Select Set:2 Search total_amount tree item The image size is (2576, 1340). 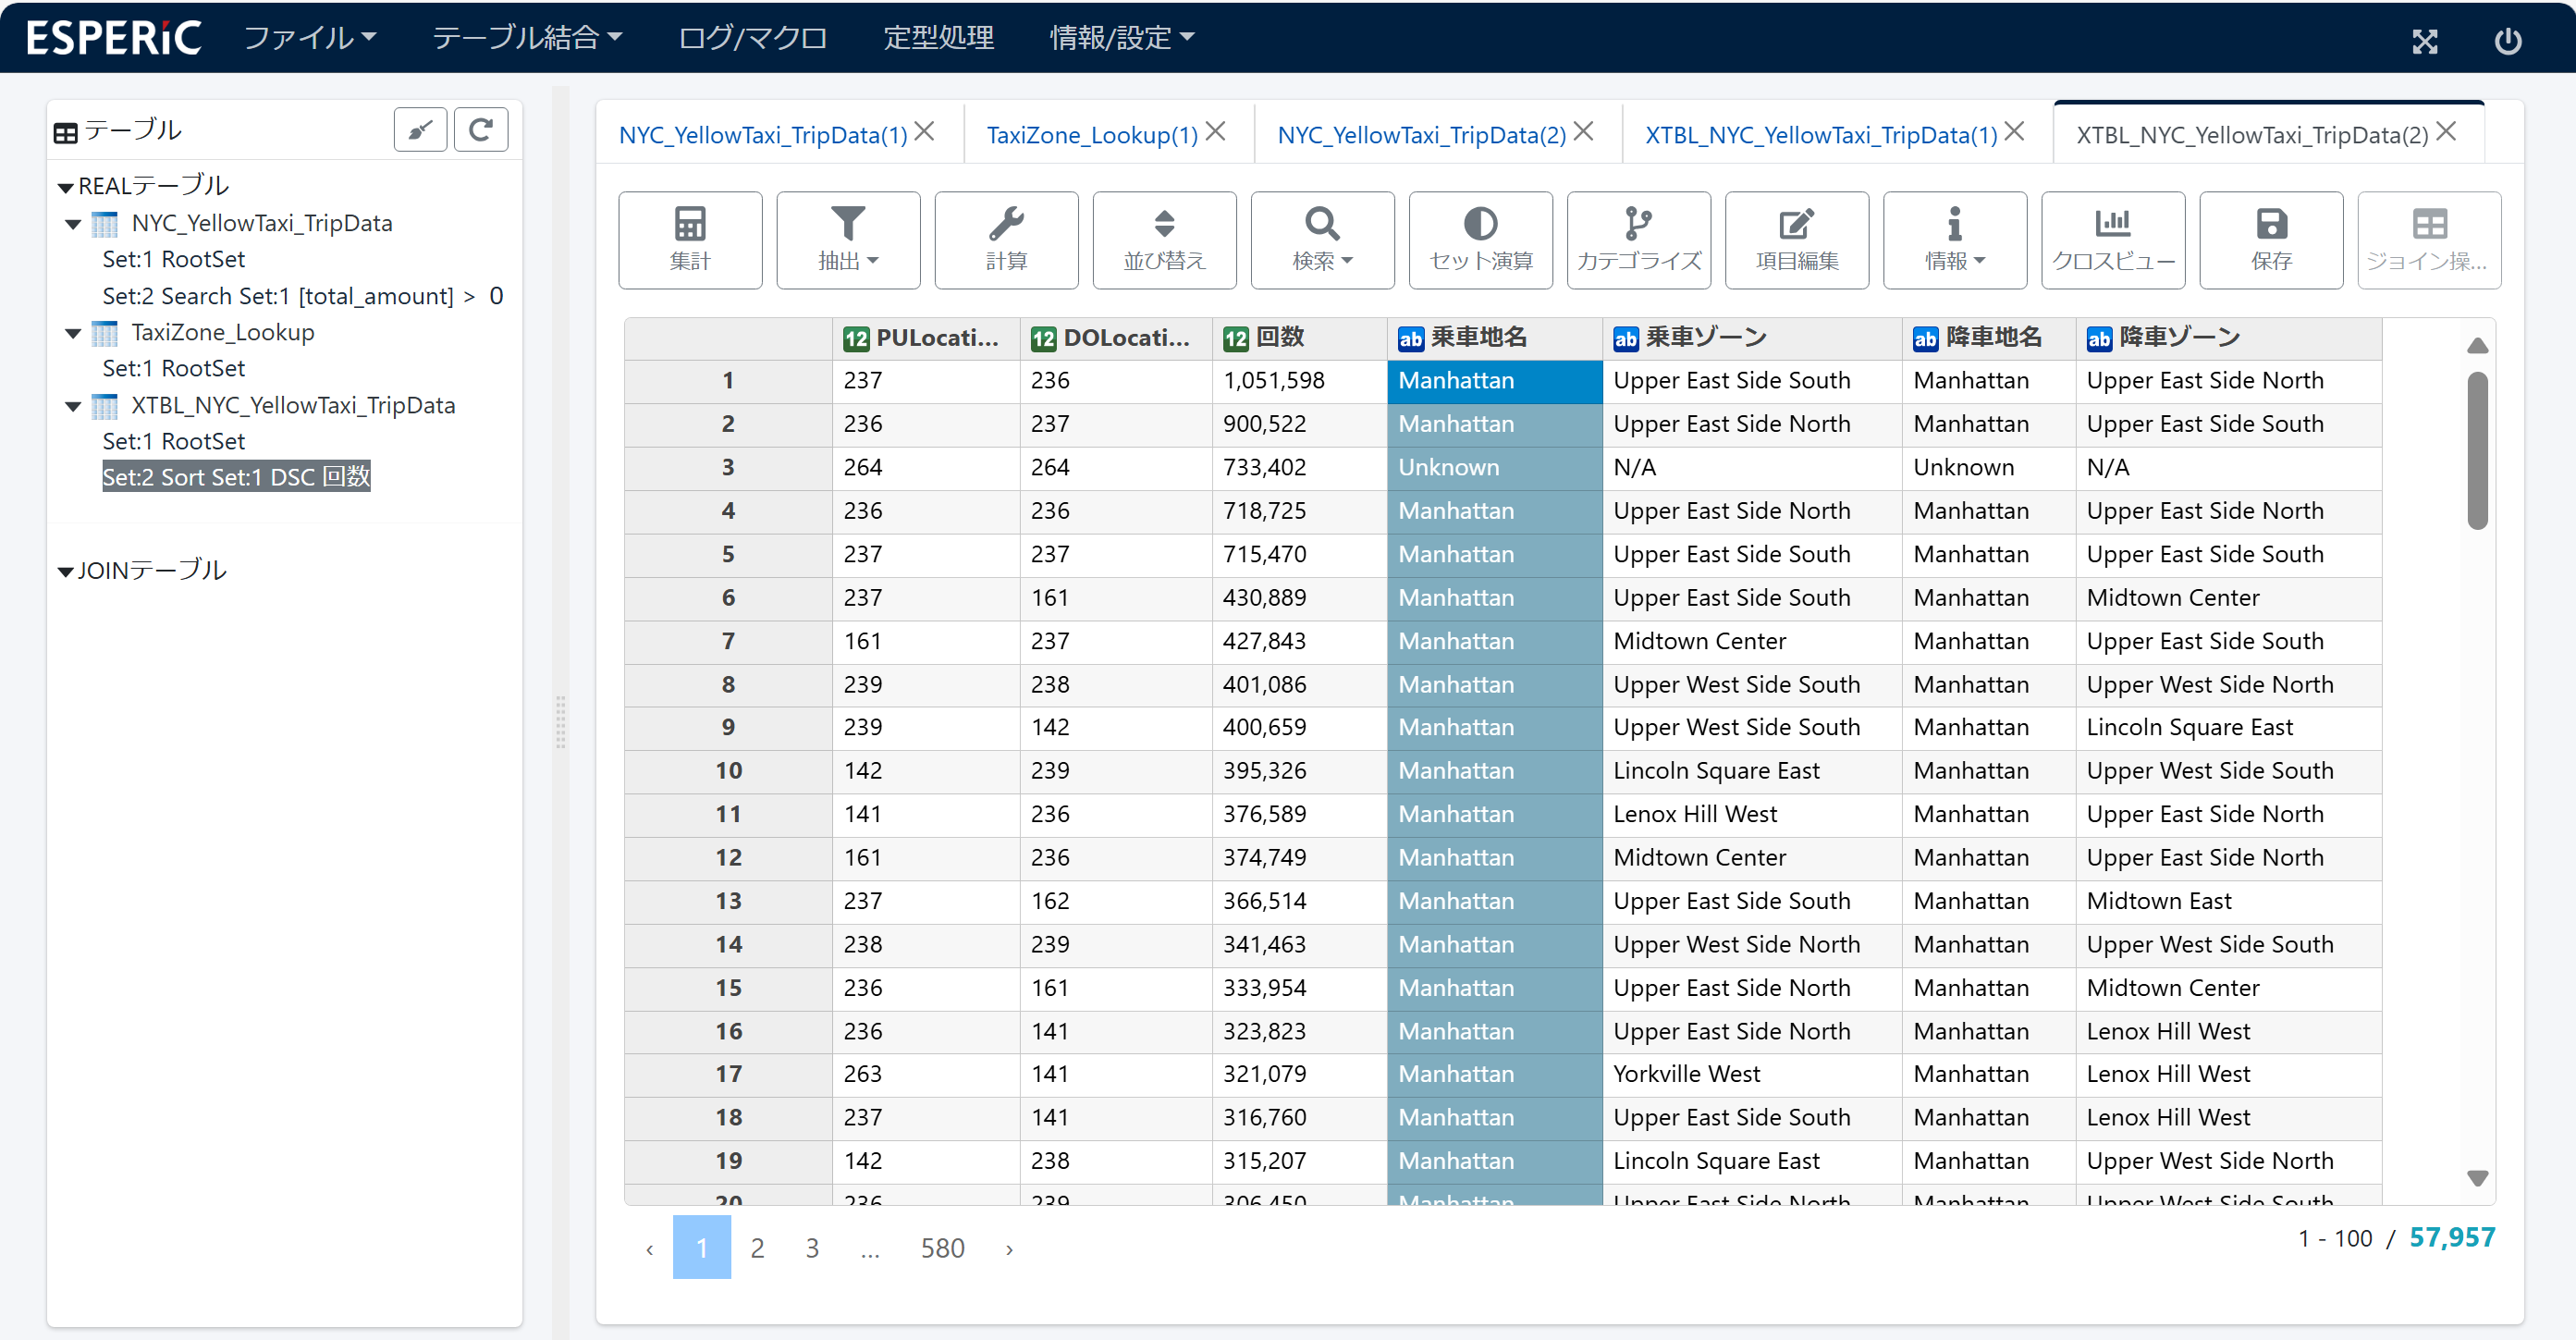(302, 296)
